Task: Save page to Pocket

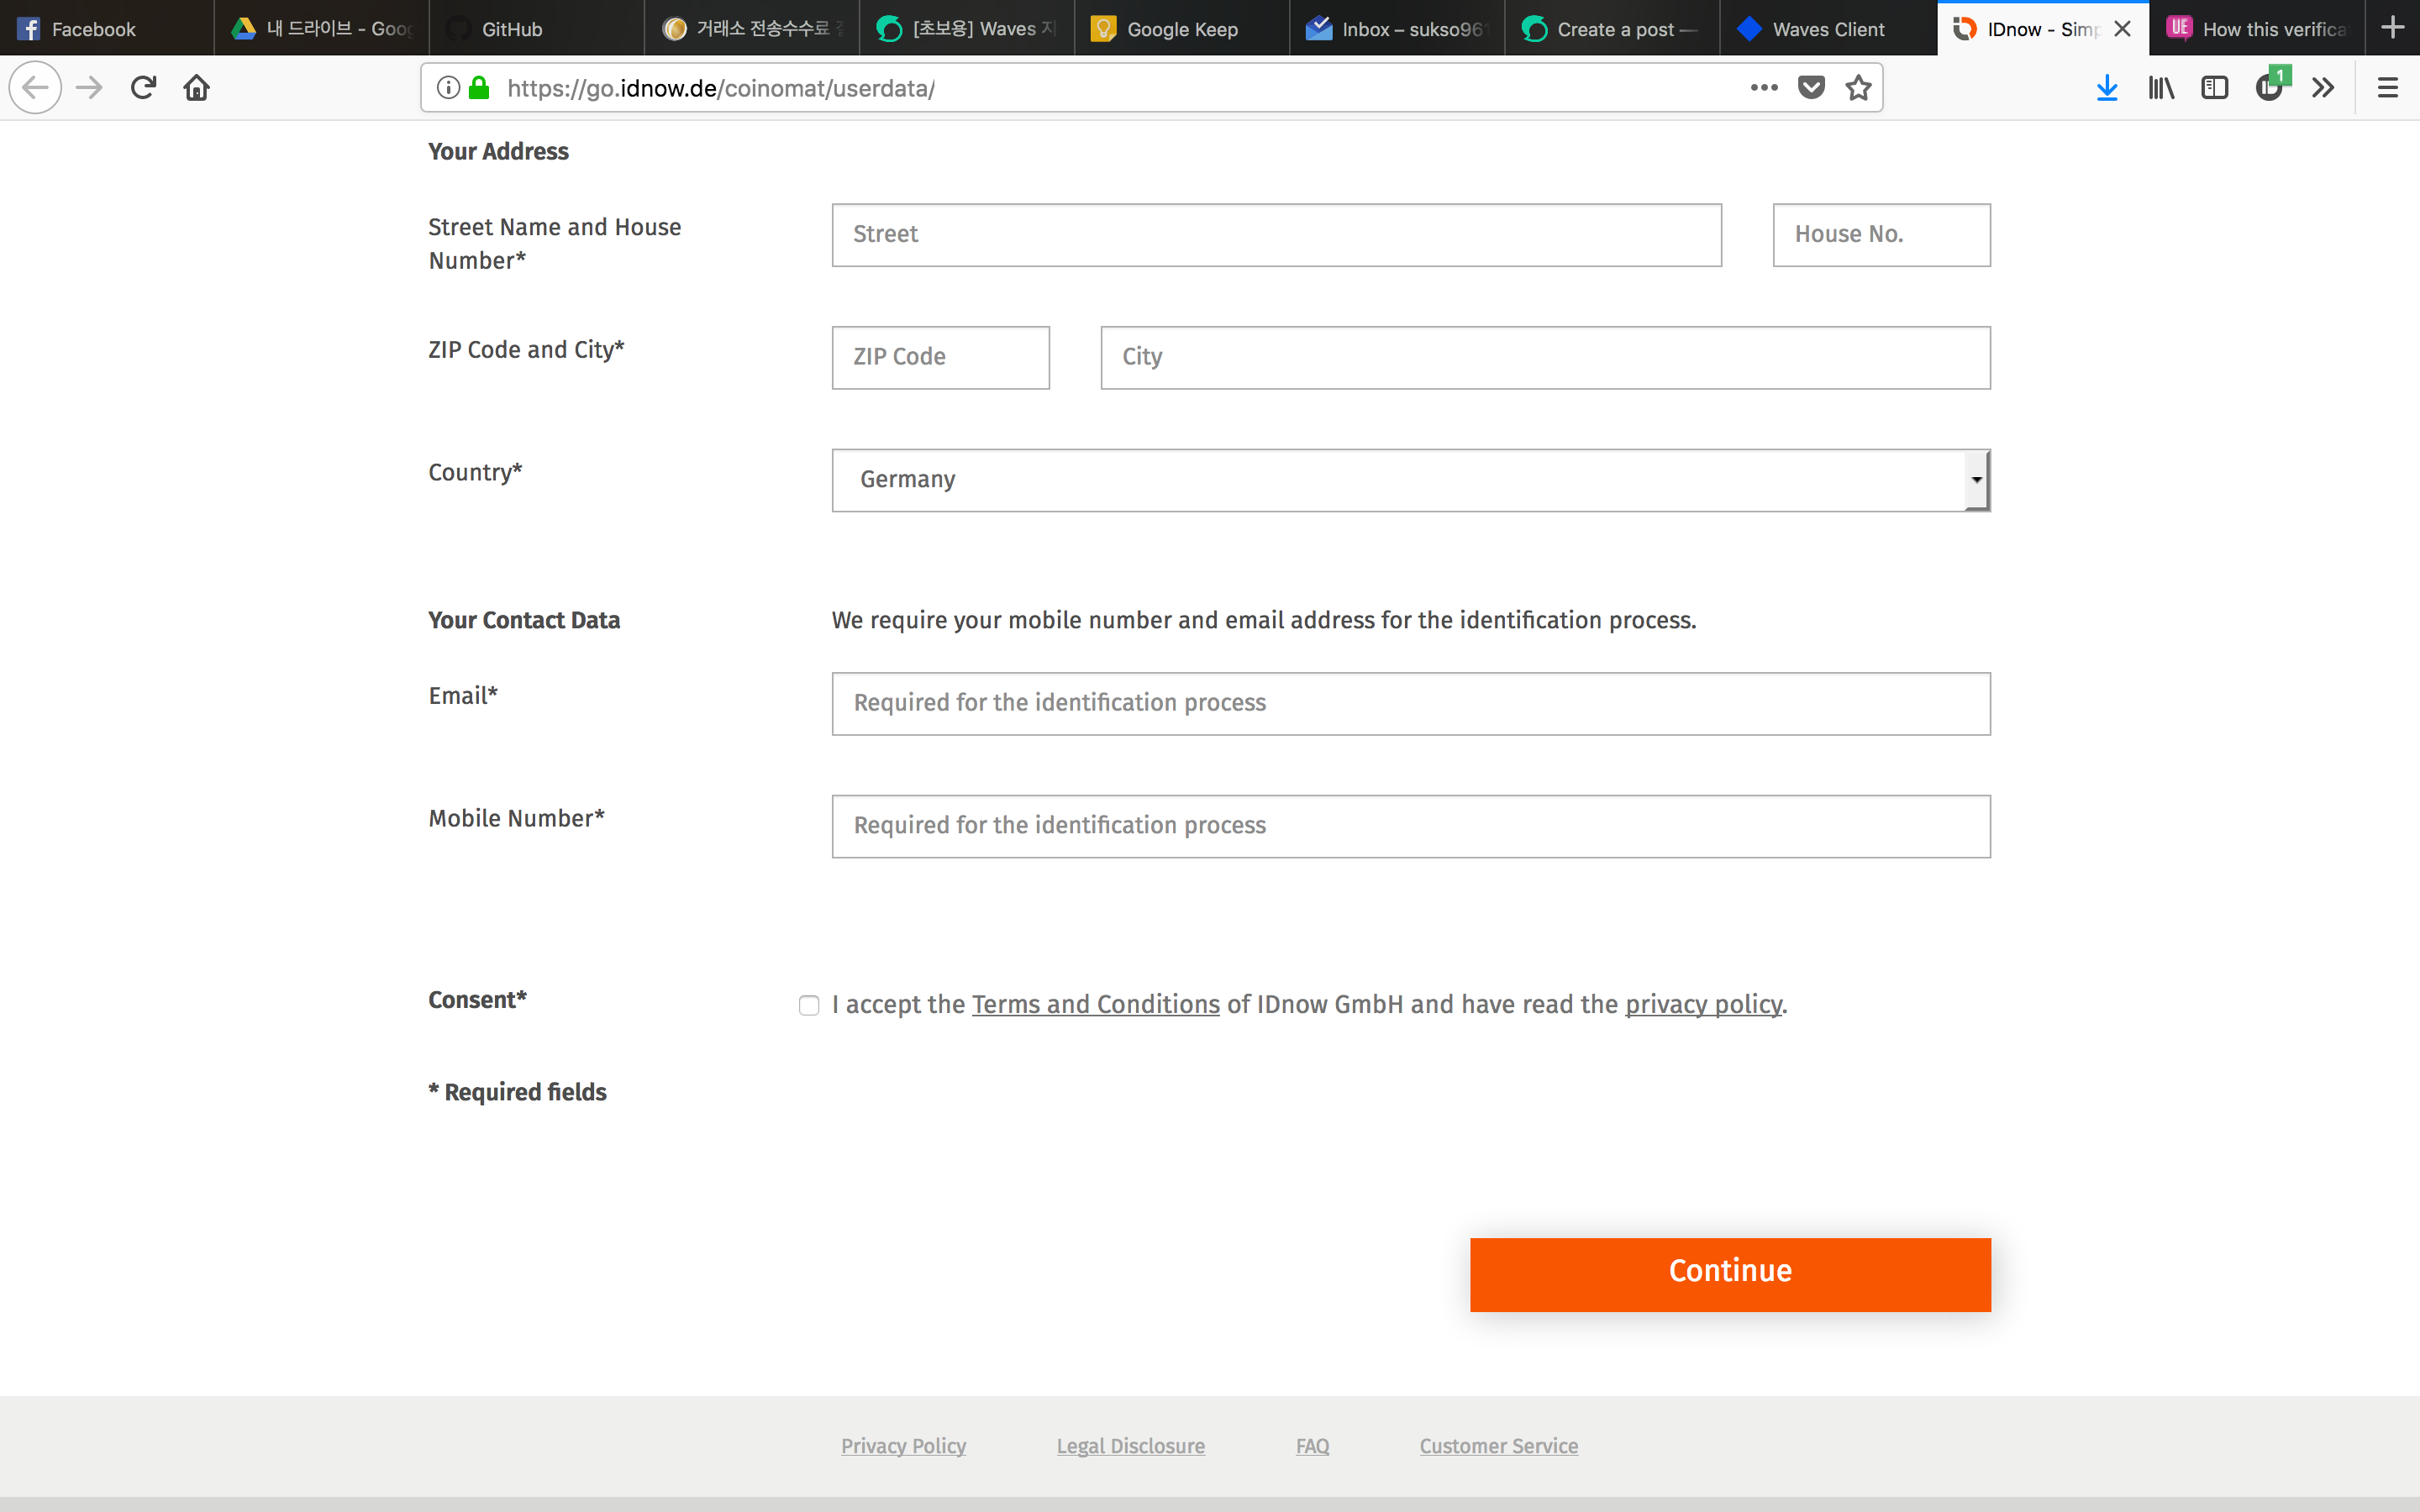Action: point(1811,88)
